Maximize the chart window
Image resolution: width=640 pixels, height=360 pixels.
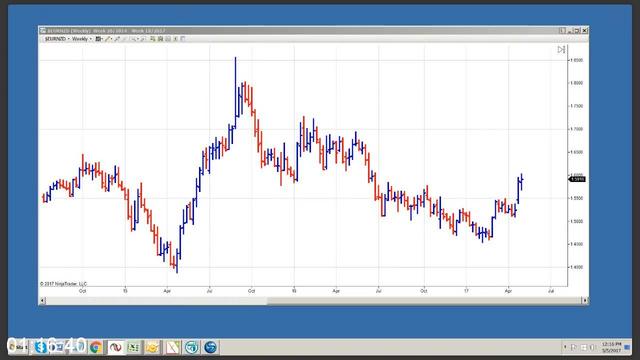pos(577,31)
